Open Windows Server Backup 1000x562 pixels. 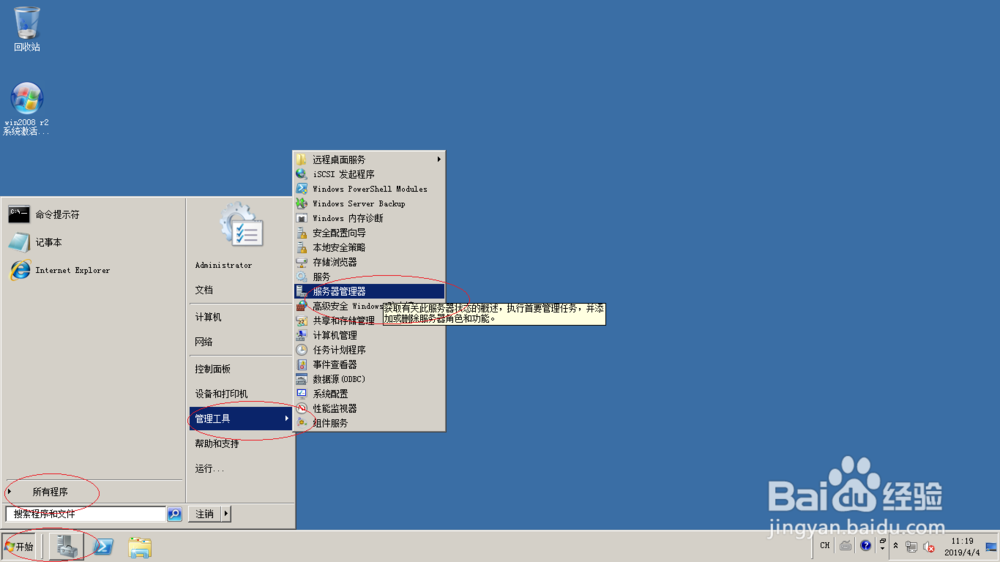tap(369, 203)
